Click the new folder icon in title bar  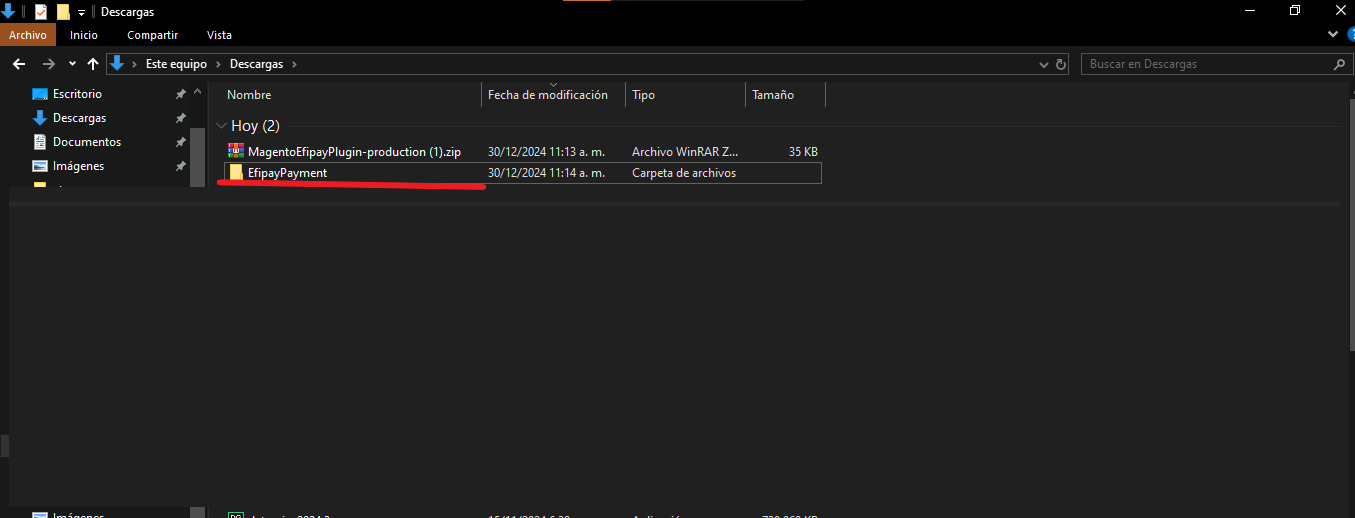click(x=63, y=12)
